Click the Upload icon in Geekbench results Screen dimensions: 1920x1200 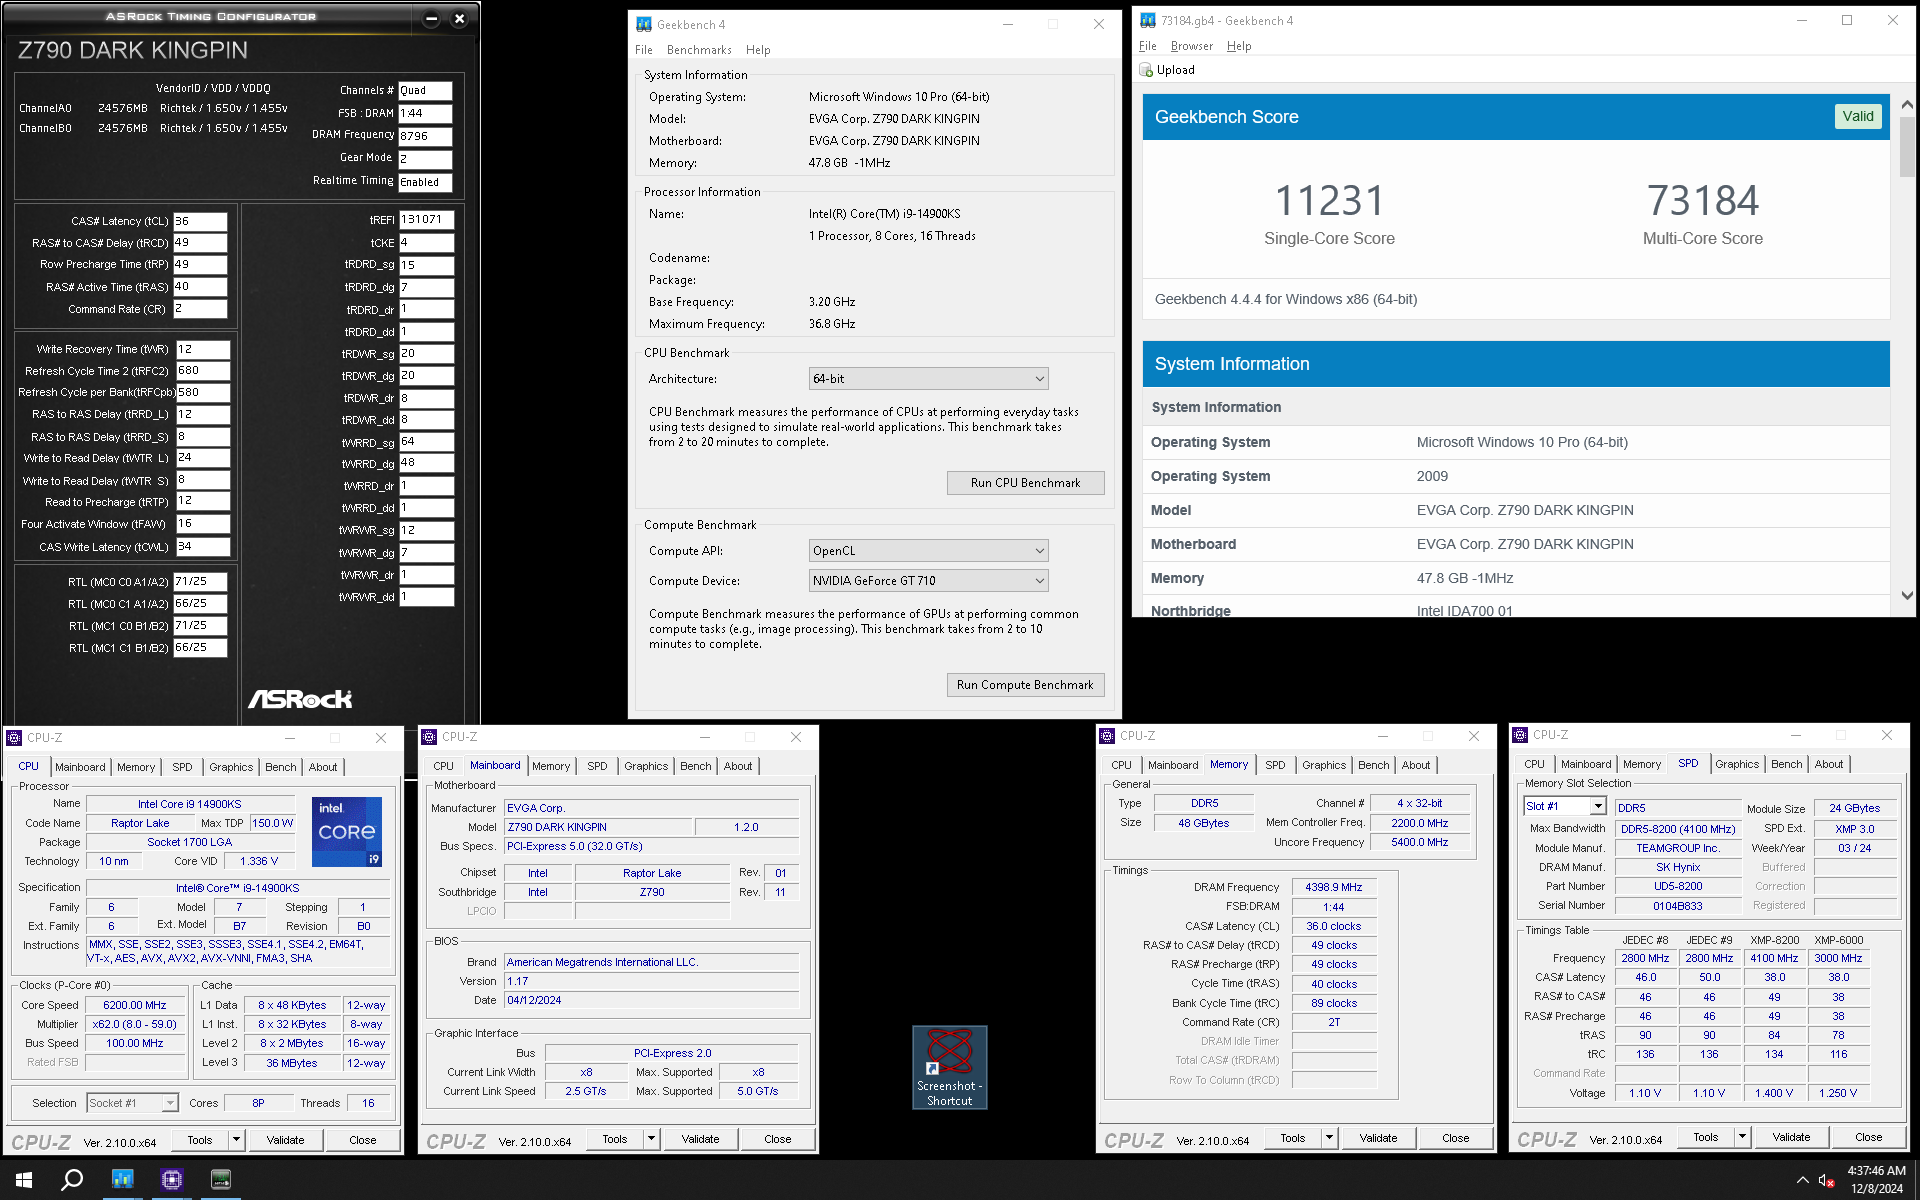coord(1146,70)
